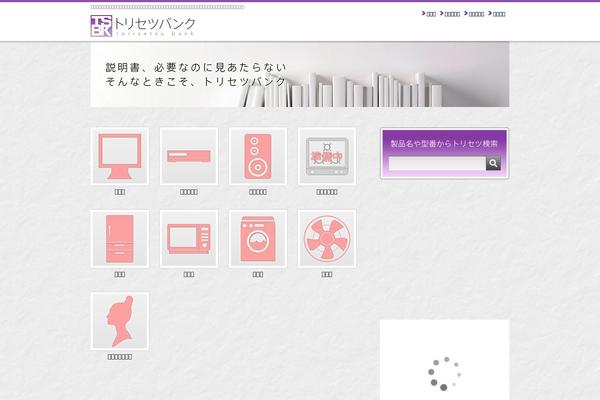
Task: Focus the manual search text field
Action: pyautogui.click(x=437, y=163)
